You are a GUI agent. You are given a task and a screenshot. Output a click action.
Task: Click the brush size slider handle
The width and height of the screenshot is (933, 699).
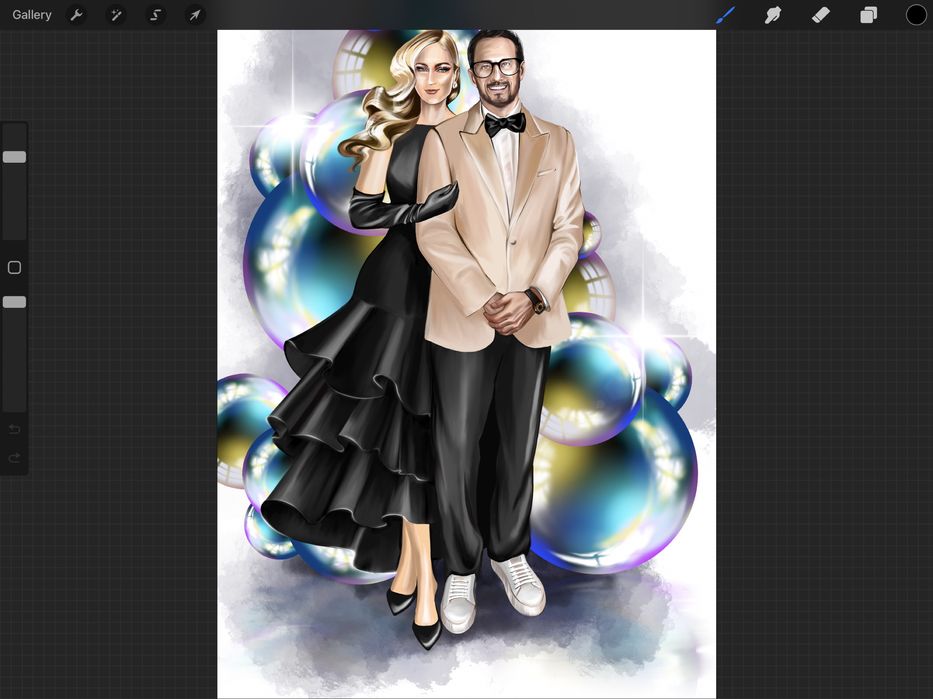(14, 157)
